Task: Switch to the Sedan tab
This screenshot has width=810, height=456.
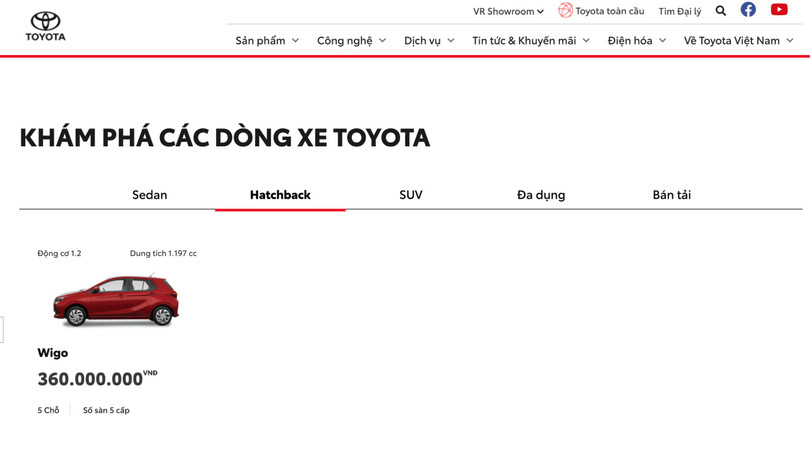Action: 150,195
